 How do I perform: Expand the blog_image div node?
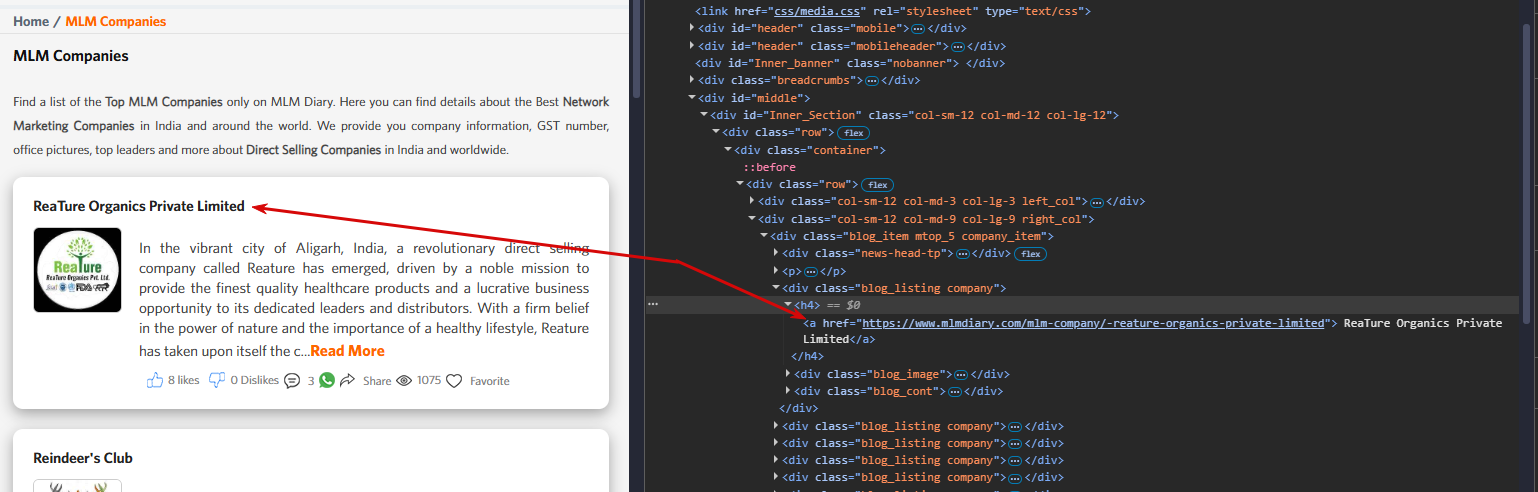tap(789, 374)
